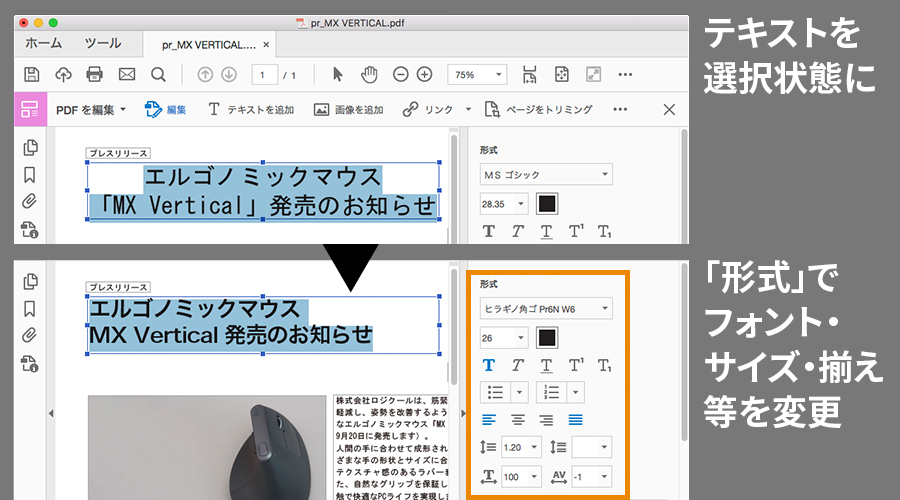This screenshot has height=500, width=900.
Task: Open edit toolbar's three-dot more options
Action: [x=620, y=110]
